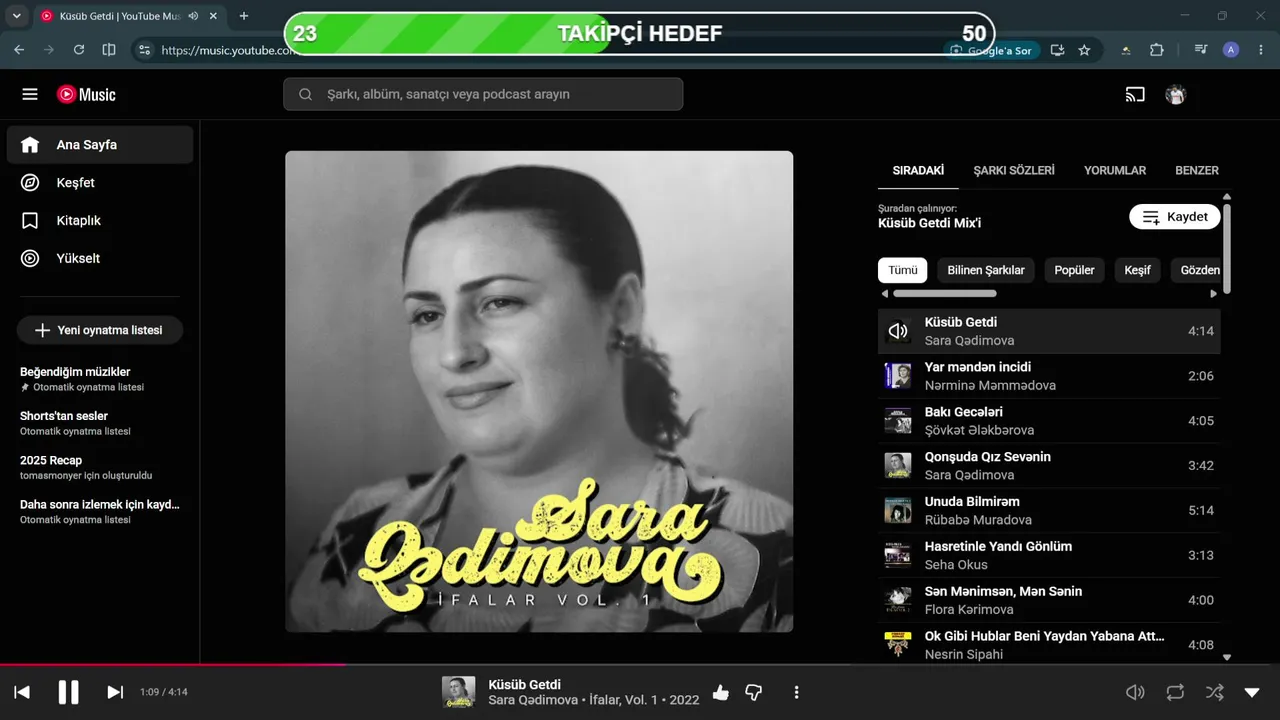Screen dimensions: 1280x720
Task: Reload the page
Action: [x=79, y=50]
